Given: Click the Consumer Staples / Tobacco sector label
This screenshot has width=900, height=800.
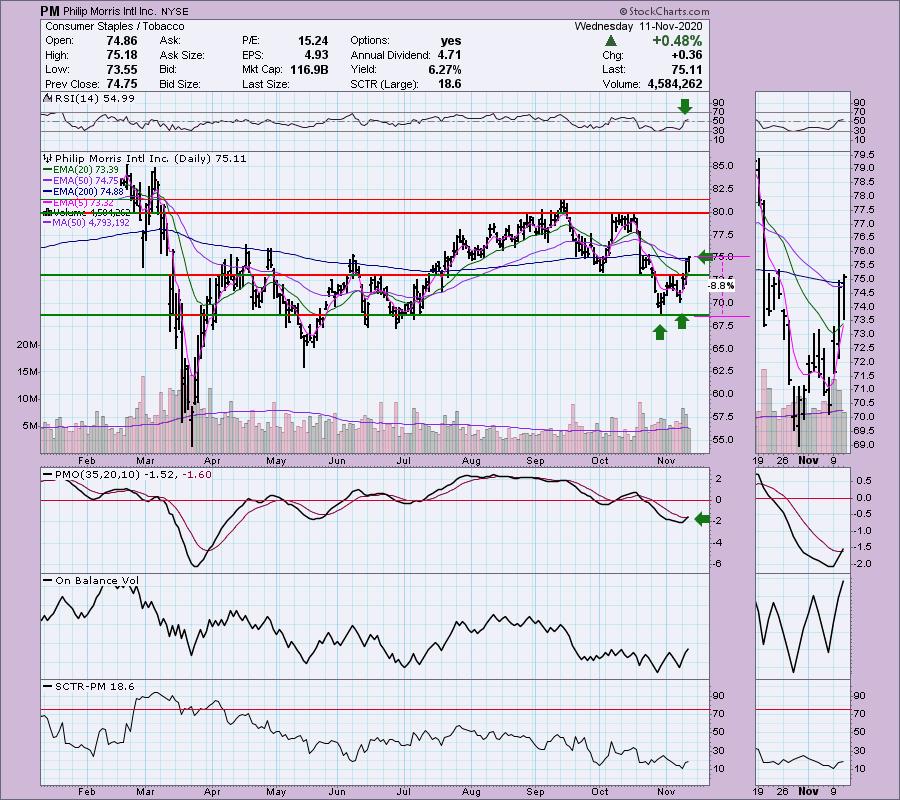Looking at the screenshot, I should click(x=115, y=26).
